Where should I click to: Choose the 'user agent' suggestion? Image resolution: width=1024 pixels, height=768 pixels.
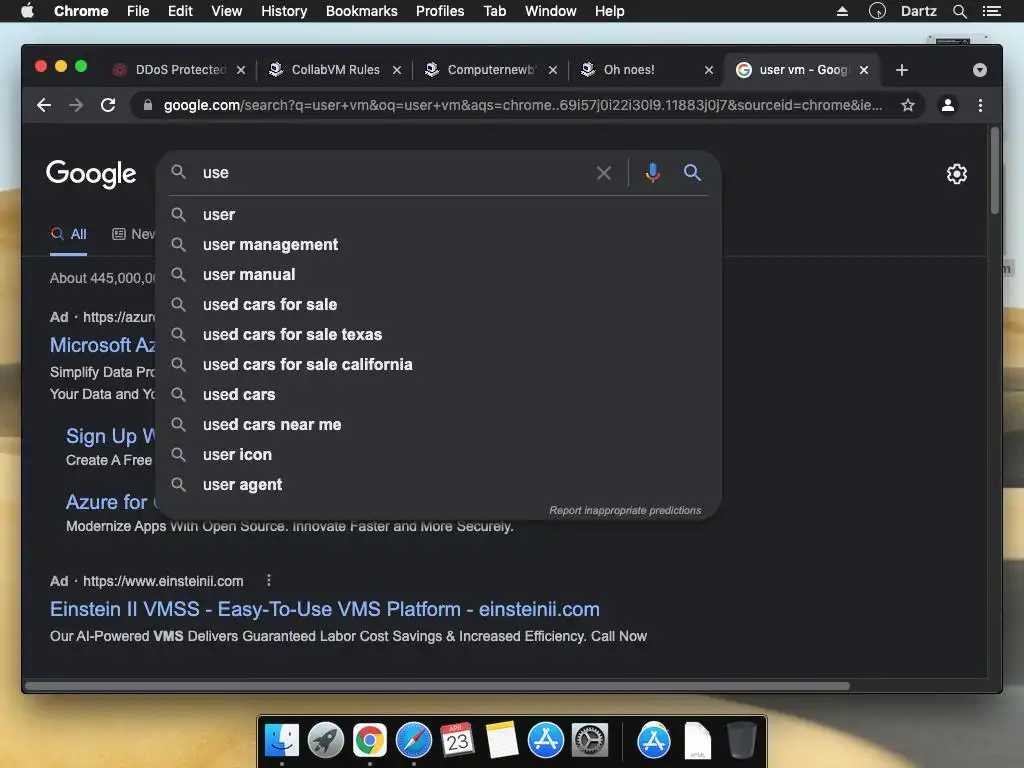(x=439, y=485)
